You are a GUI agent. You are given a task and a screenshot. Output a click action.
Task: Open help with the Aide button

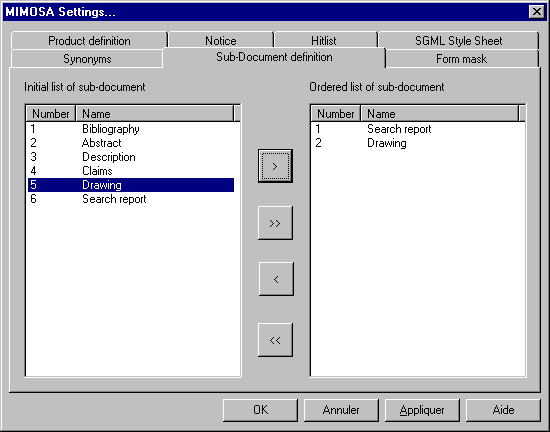[503, 410]
